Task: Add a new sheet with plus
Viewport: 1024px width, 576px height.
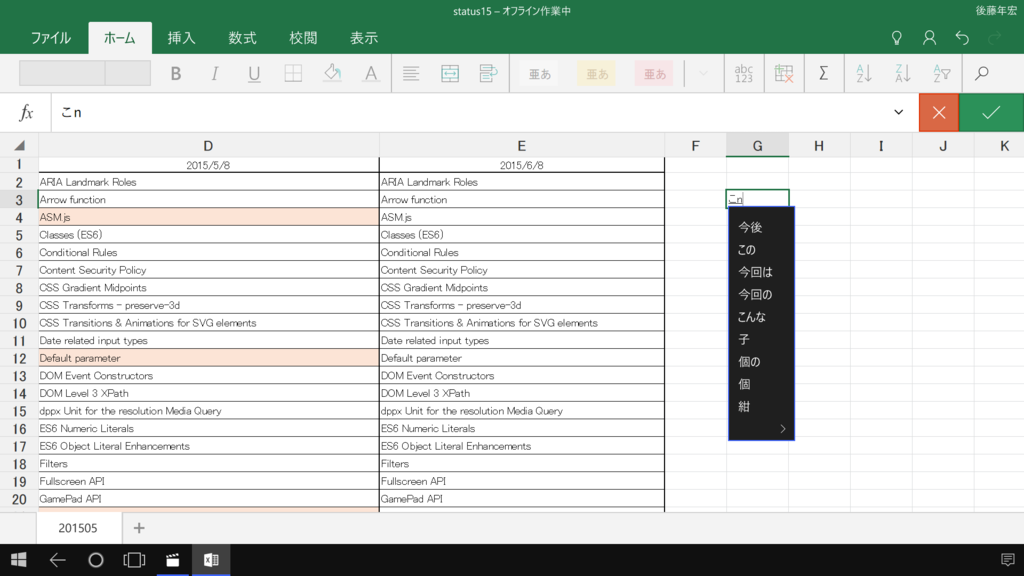Action: pos(139,528)
